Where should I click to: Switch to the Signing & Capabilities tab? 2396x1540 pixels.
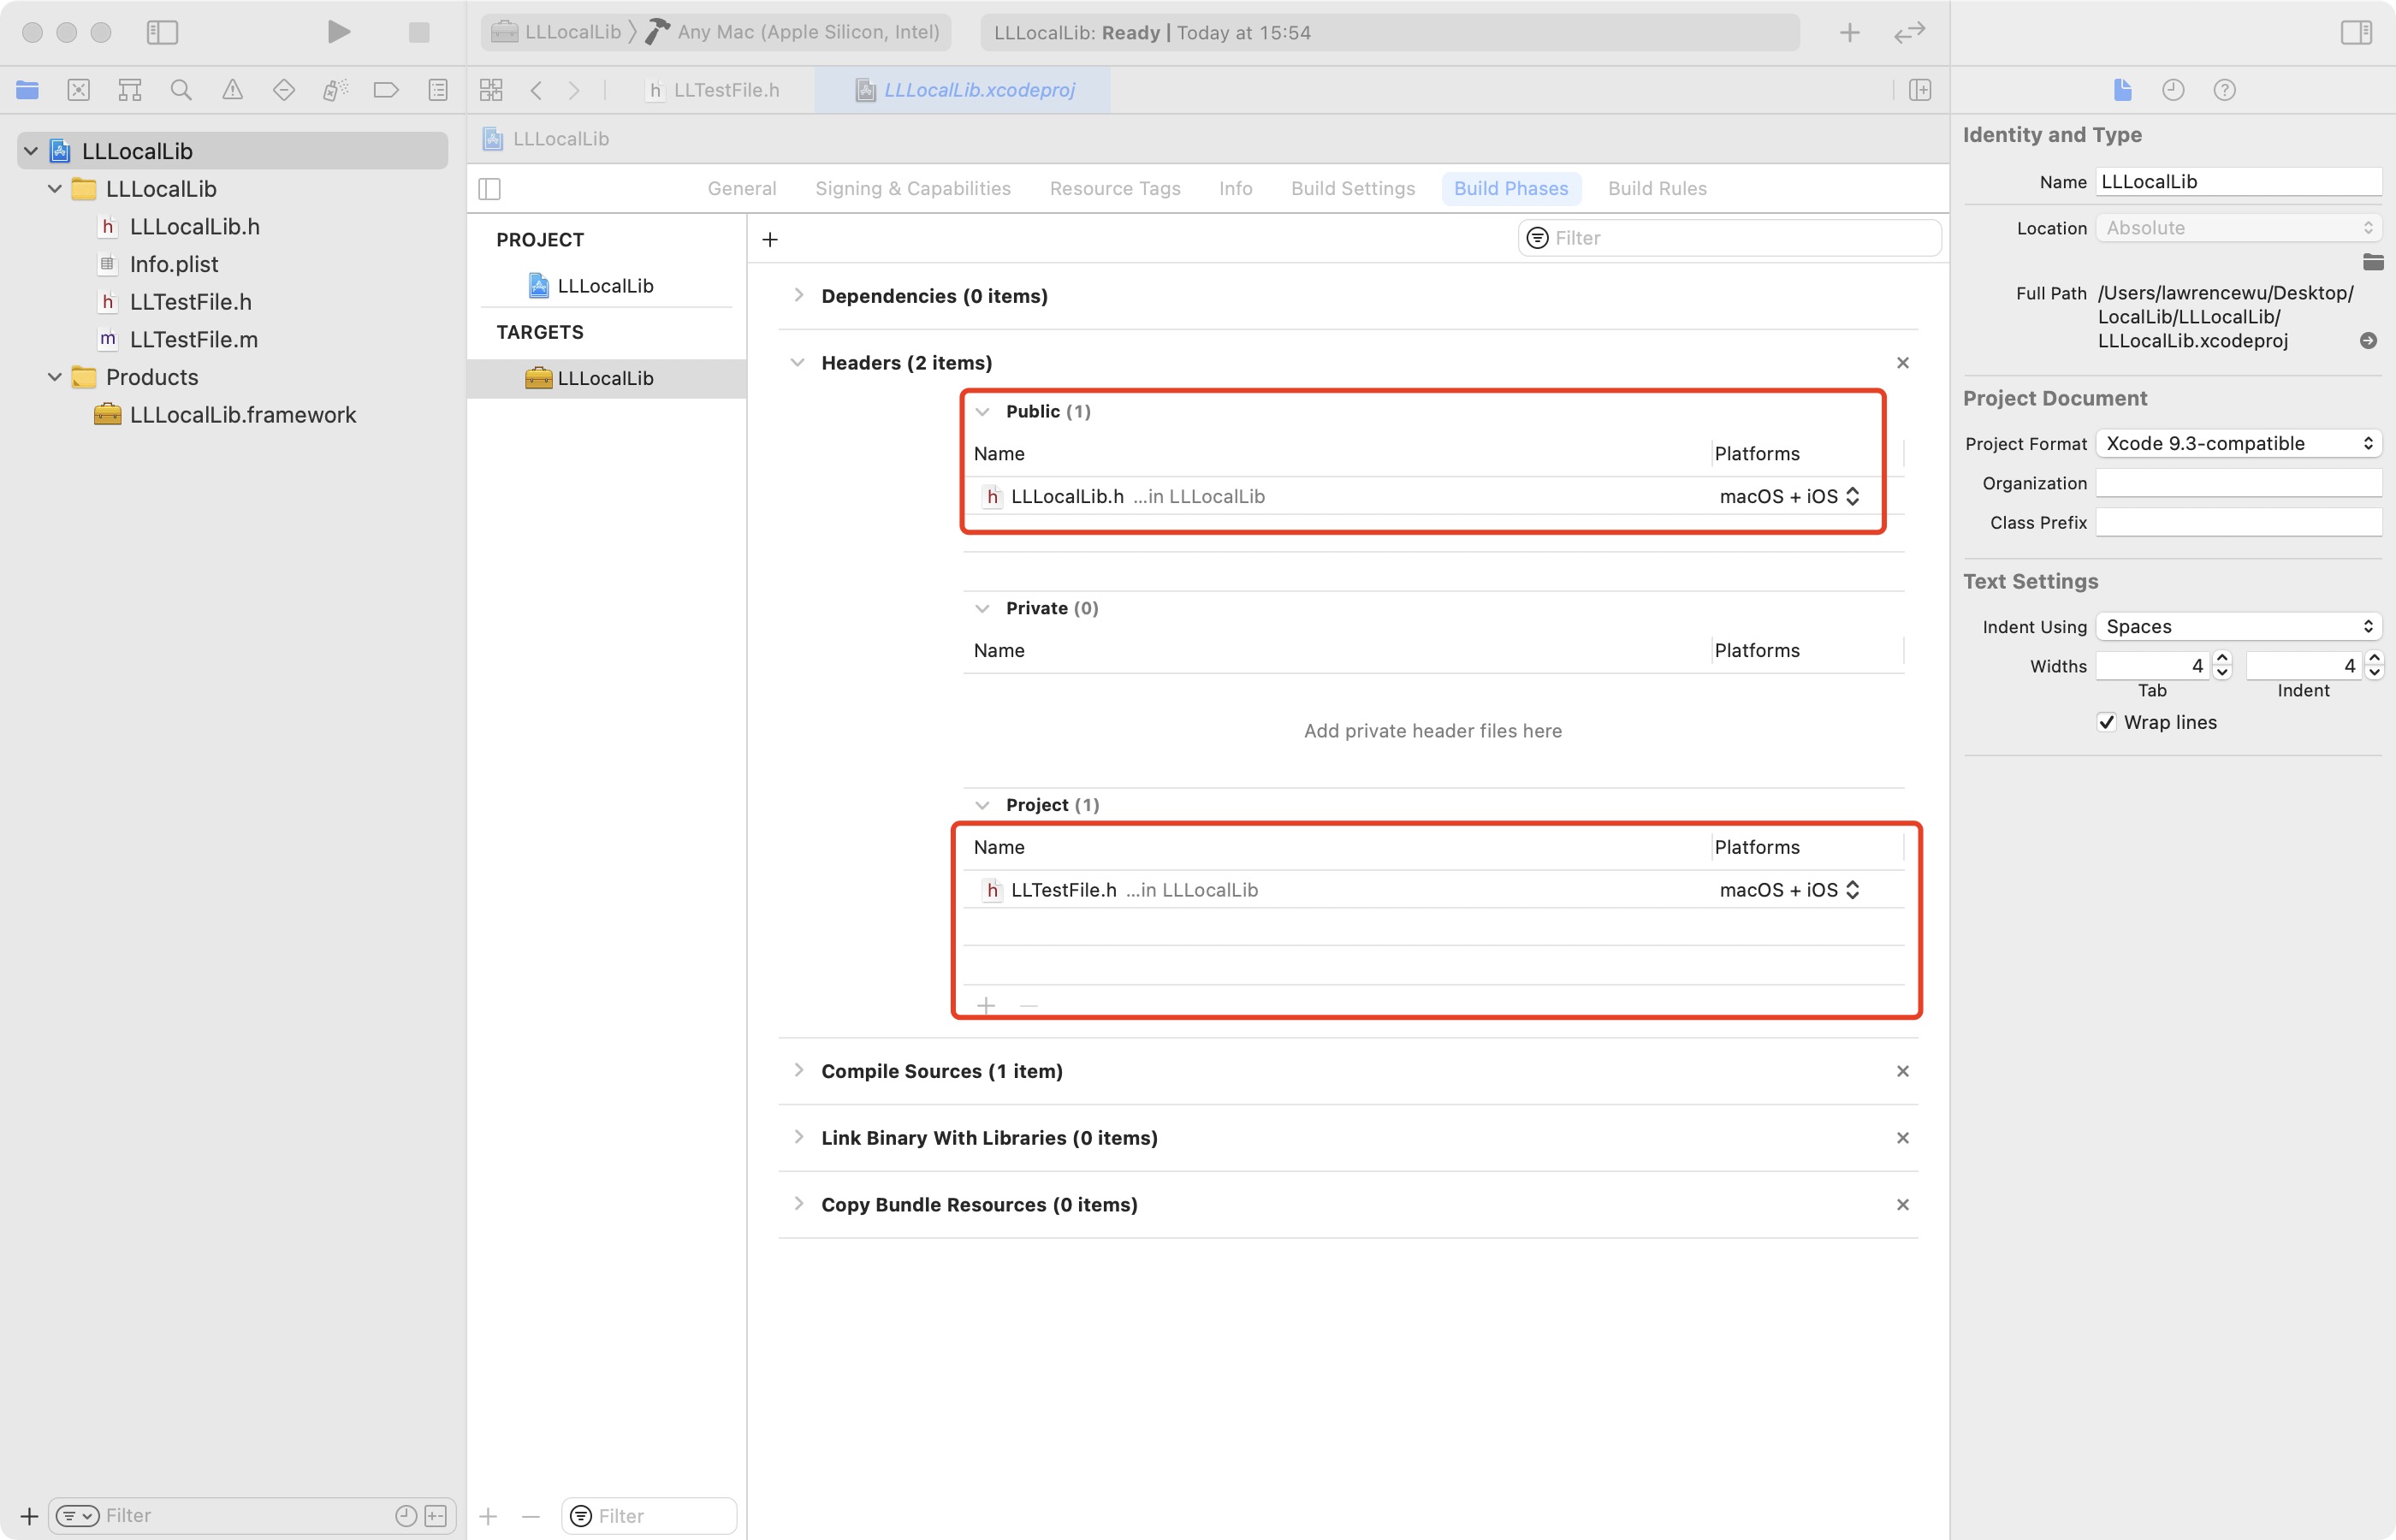click(913, 188)
